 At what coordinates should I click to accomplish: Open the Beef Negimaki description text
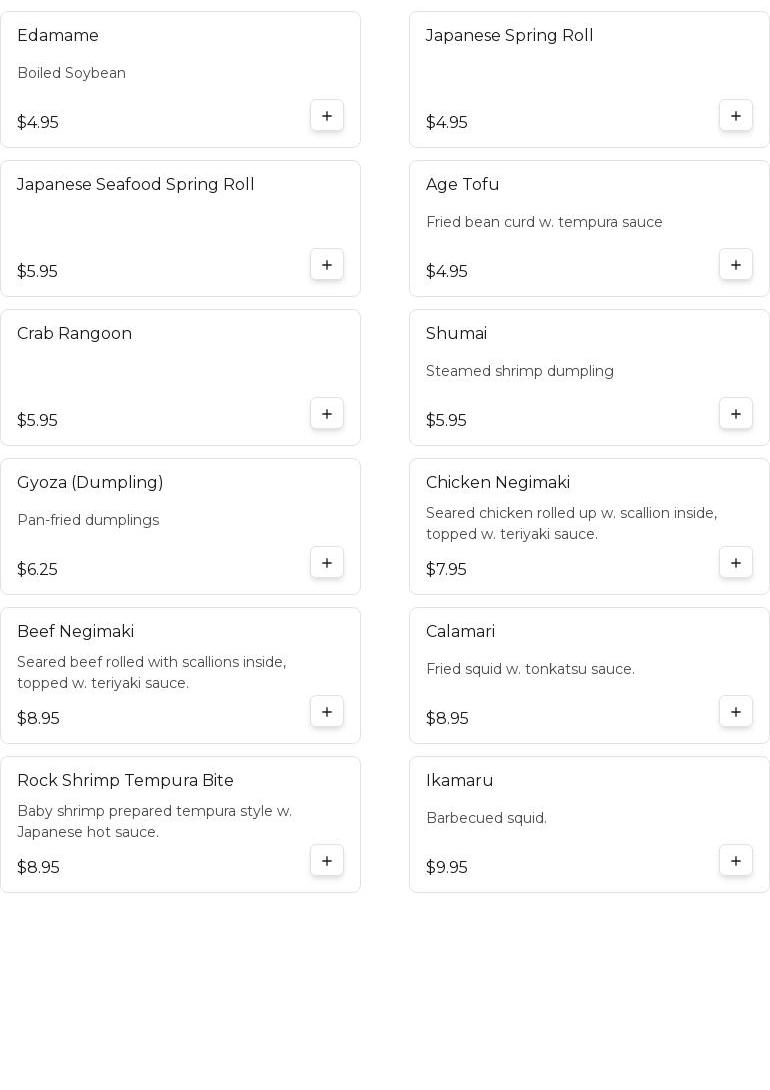pyautogui.click(x=151, y=672)
